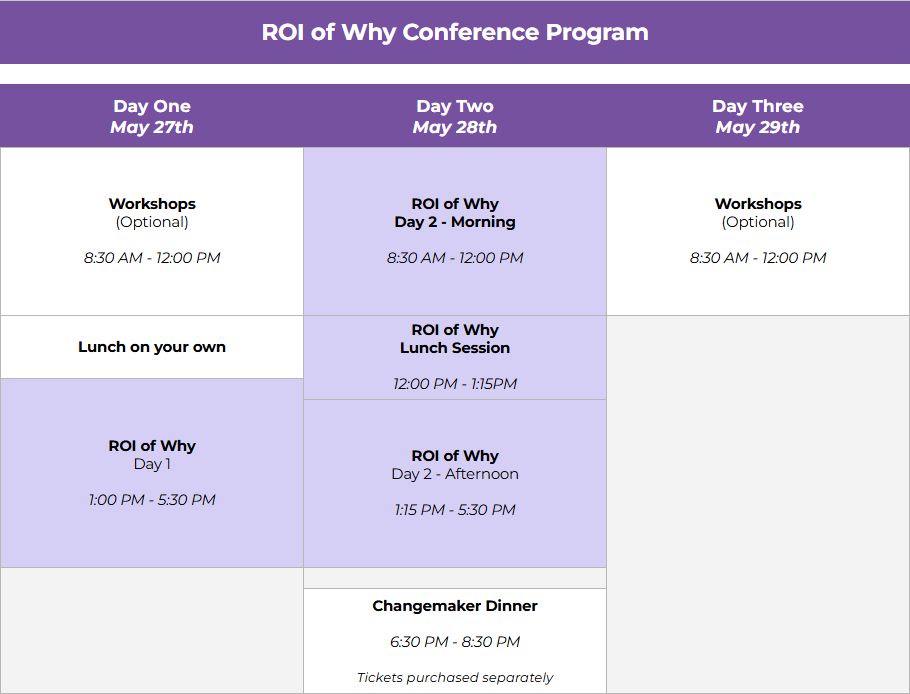910x694 pixels.
Task: Select the Day One May 27th header
Action: point(152,116)
